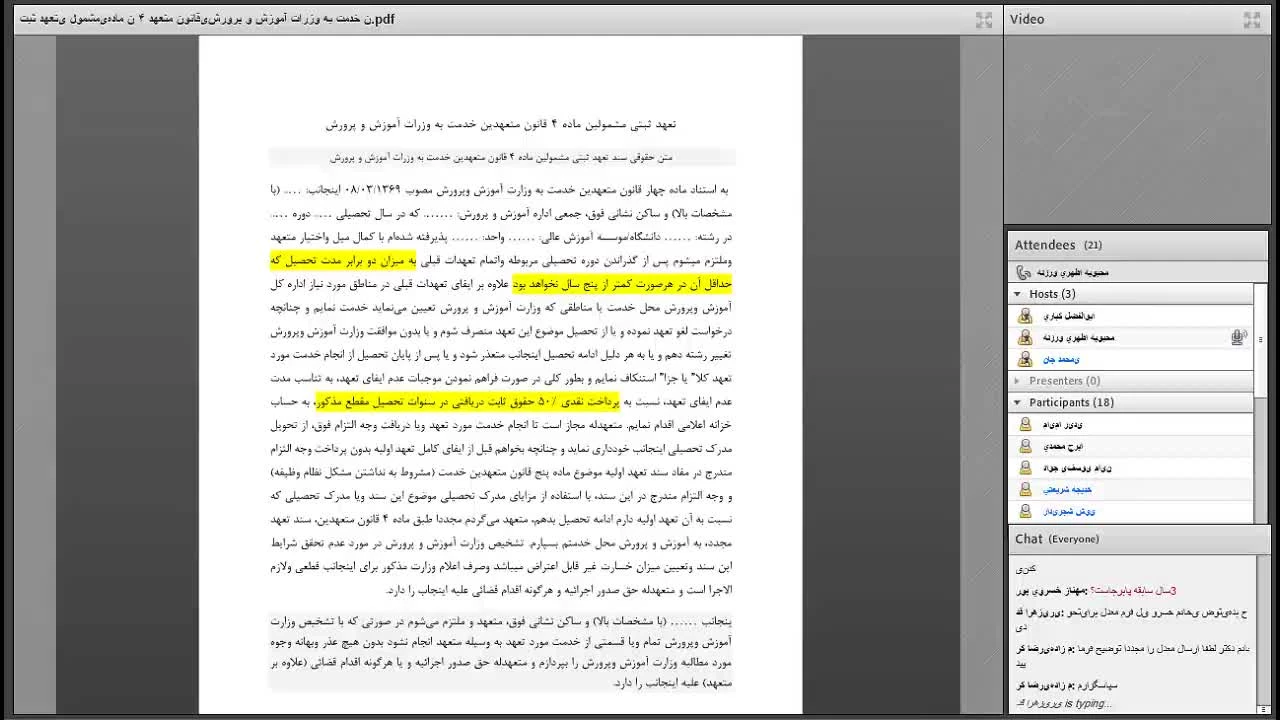Select the fourth participant with blue name
The width and height of the screenshot is (1280, 720).
pos(1067,490)
